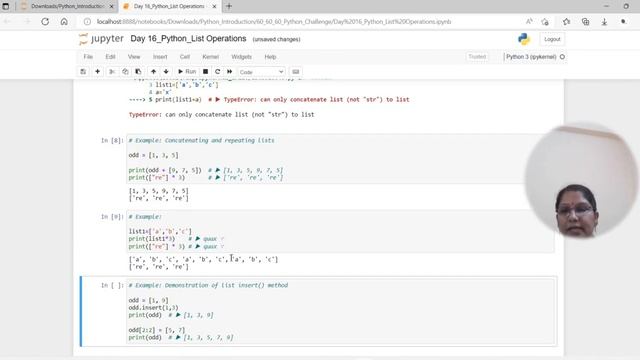Click the Jupyter logo
The height and width of the screenshot is (360, 640).
point(101,39)
